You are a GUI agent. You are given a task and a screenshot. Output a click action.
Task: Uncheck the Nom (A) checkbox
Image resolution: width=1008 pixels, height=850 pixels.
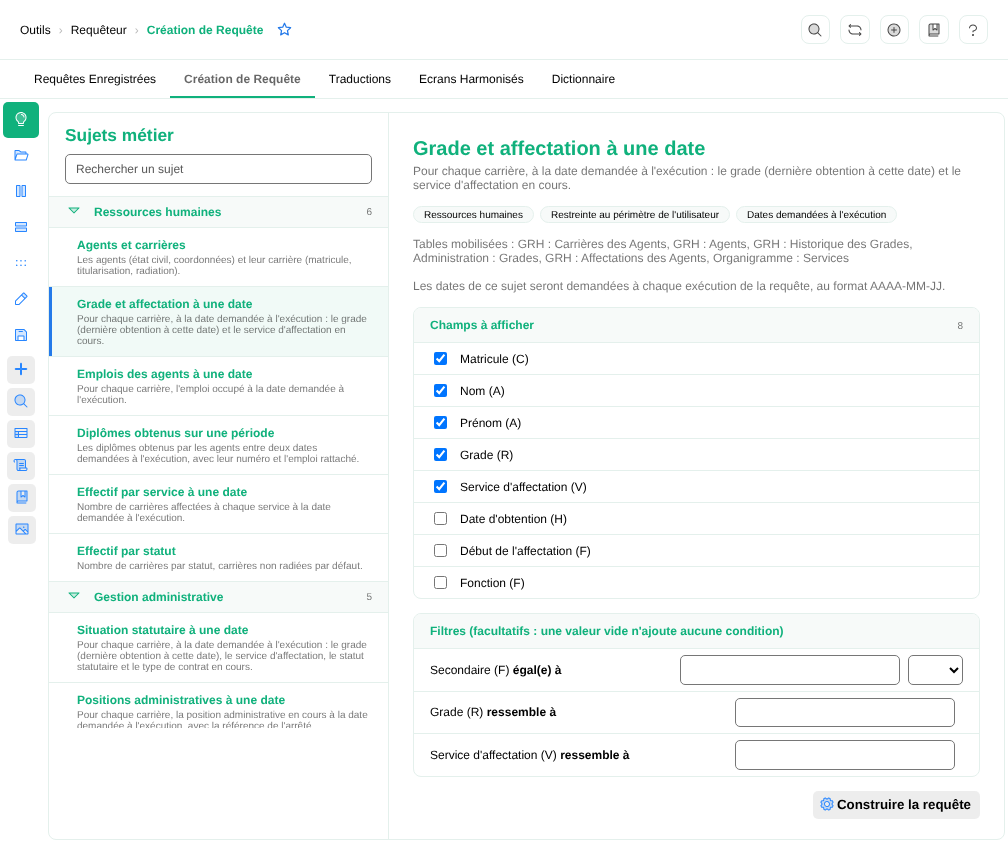tap(440, 390)
